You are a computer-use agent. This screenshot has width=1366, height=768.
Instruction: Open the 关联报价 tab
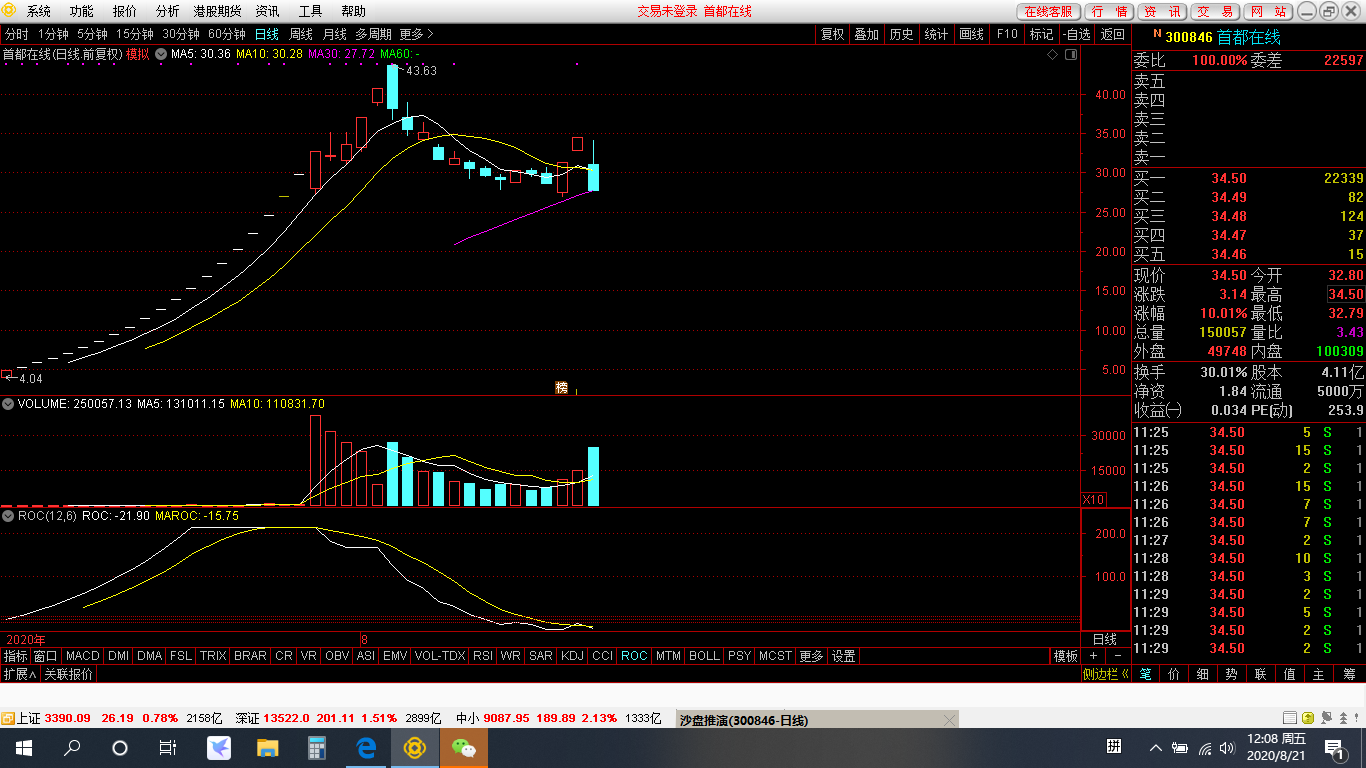(68, 674)
